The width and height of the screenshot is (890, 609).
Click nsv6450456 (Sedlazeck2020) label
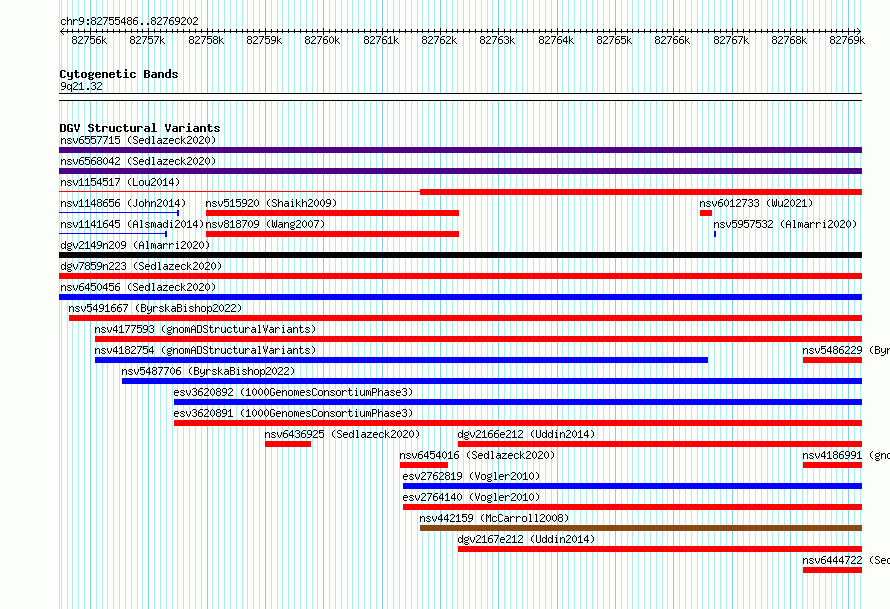[138, 287]
